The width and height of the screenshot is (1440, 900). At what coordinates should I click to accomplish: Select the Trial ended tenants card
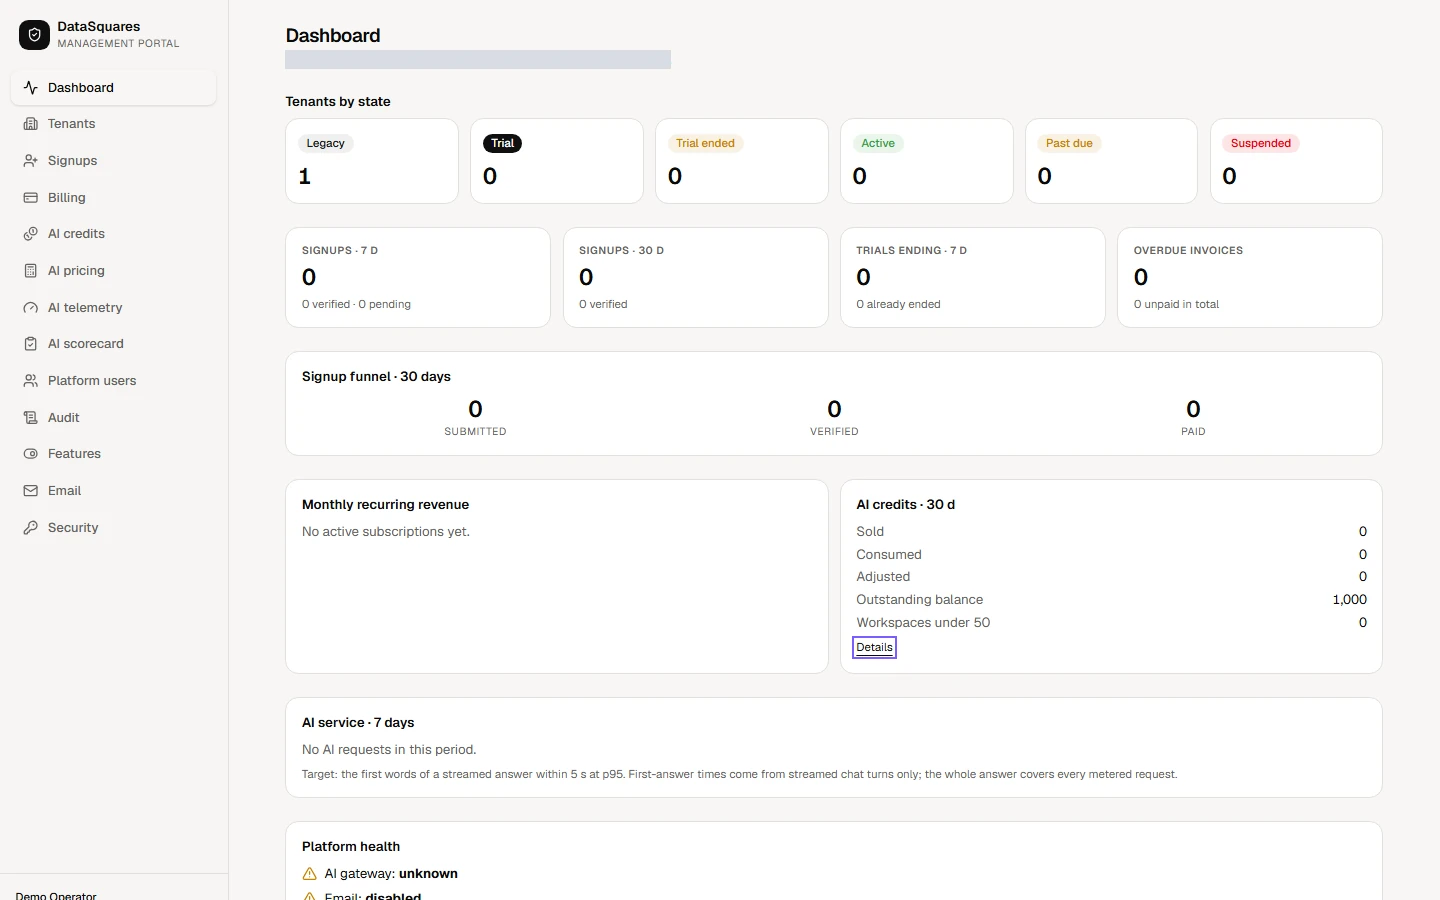pos(742,161)
